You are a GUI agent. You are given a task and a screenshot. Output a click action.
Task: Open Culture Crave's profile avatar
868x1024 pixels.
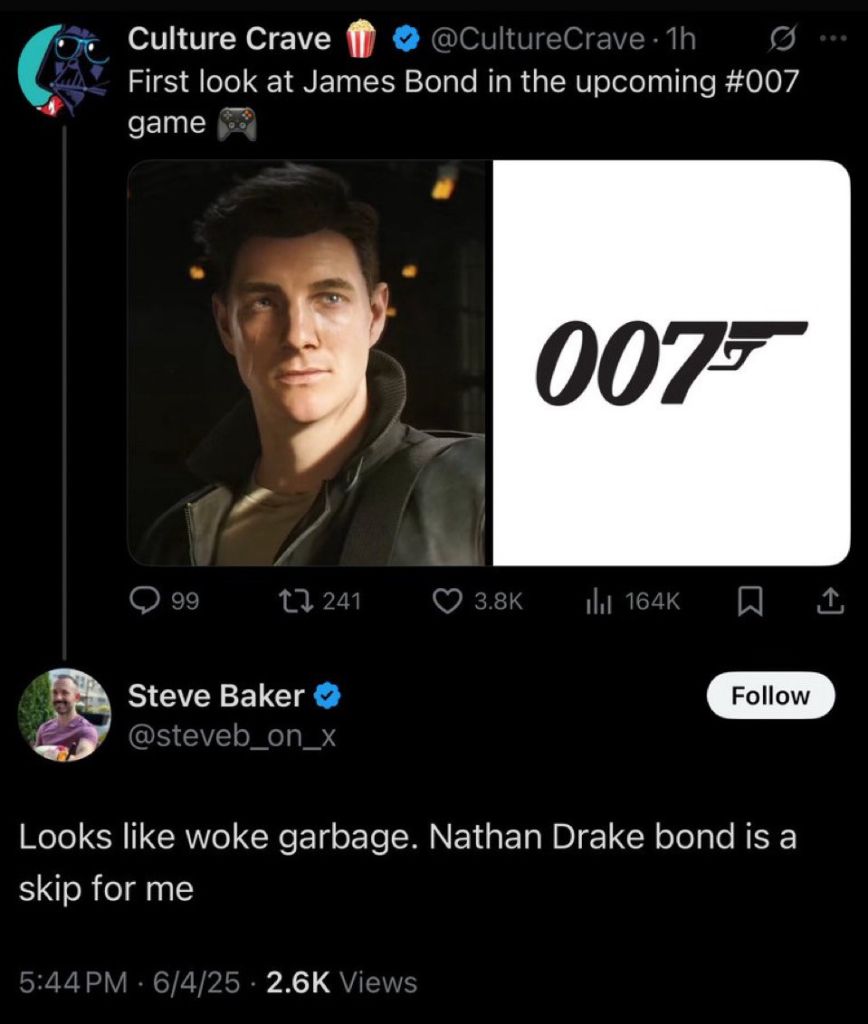tap(63, 66)
